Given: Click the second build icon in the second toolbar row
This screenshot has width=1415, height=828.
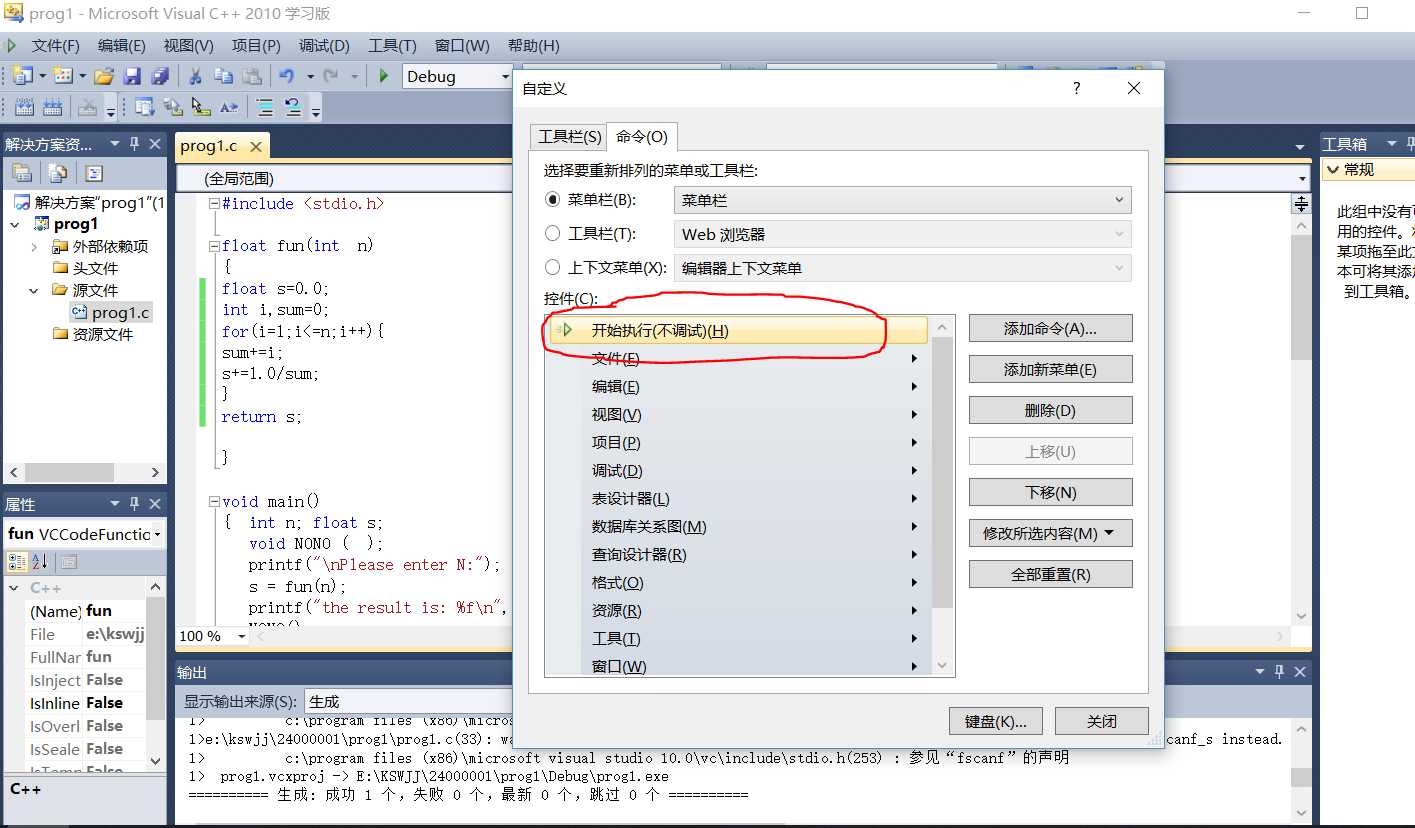Looking at the screenshot, I should [x=52, y=107].
